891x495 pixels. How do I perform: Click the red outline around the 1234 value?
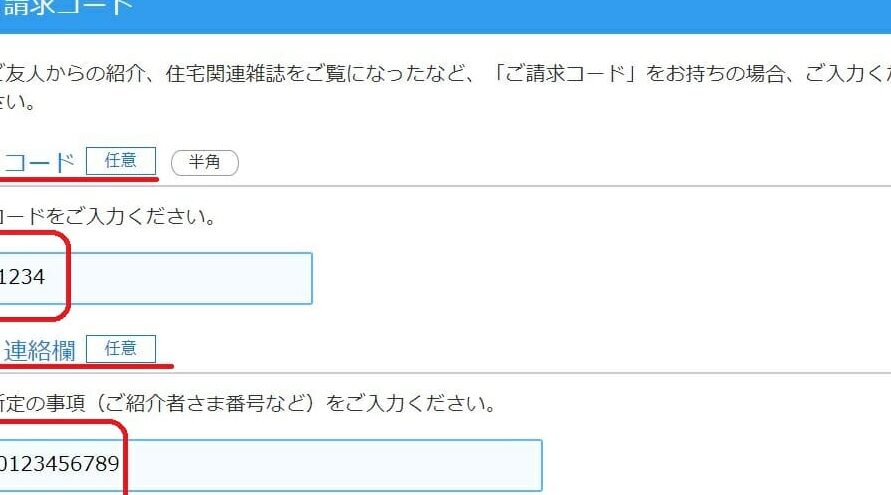(x=68, y=275)
